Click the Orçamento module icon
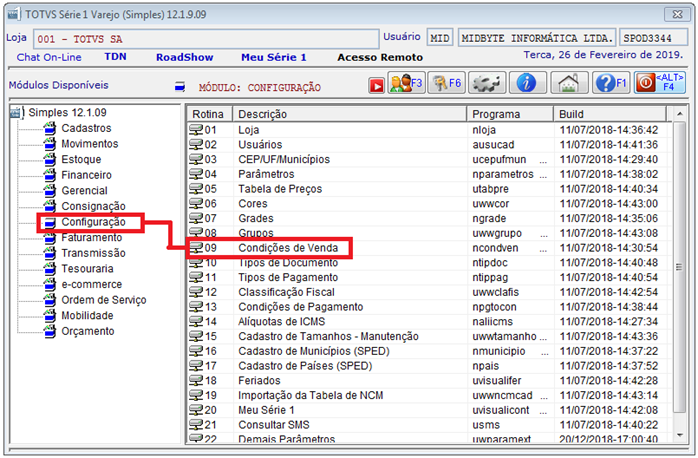Screen dimensions: 698x458 click(x=50, y=331)
